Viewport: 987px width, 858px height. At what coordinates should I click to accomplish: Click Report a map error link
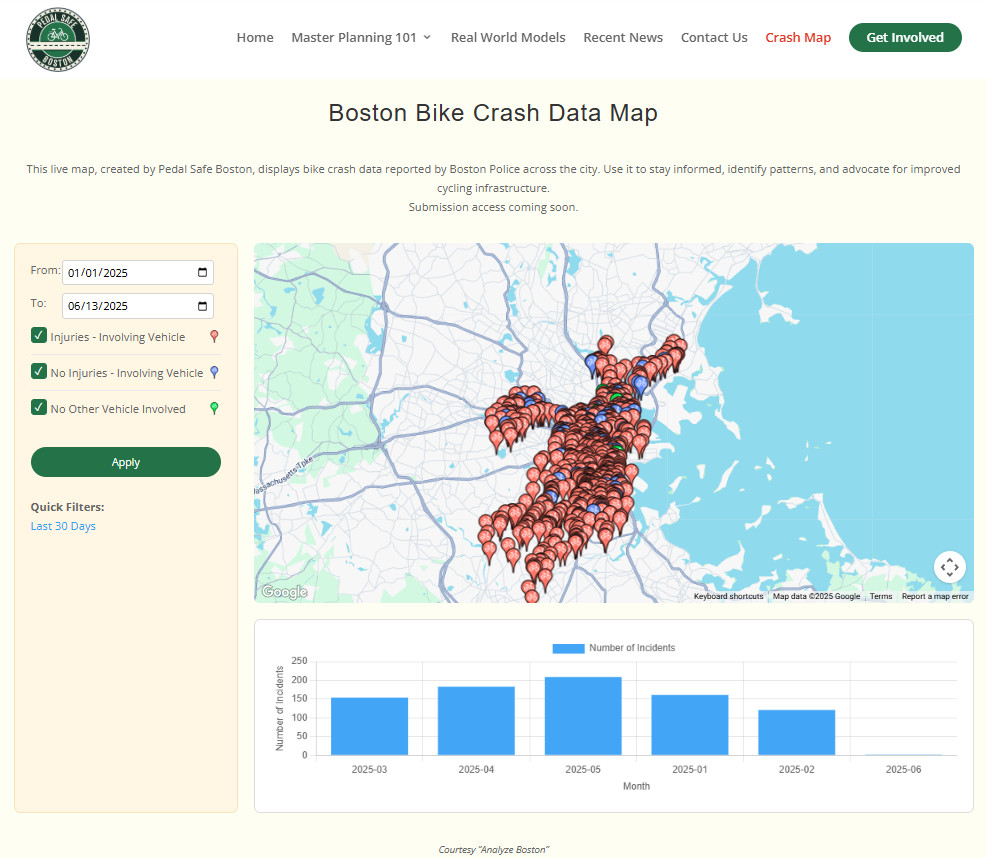point(935,596)
